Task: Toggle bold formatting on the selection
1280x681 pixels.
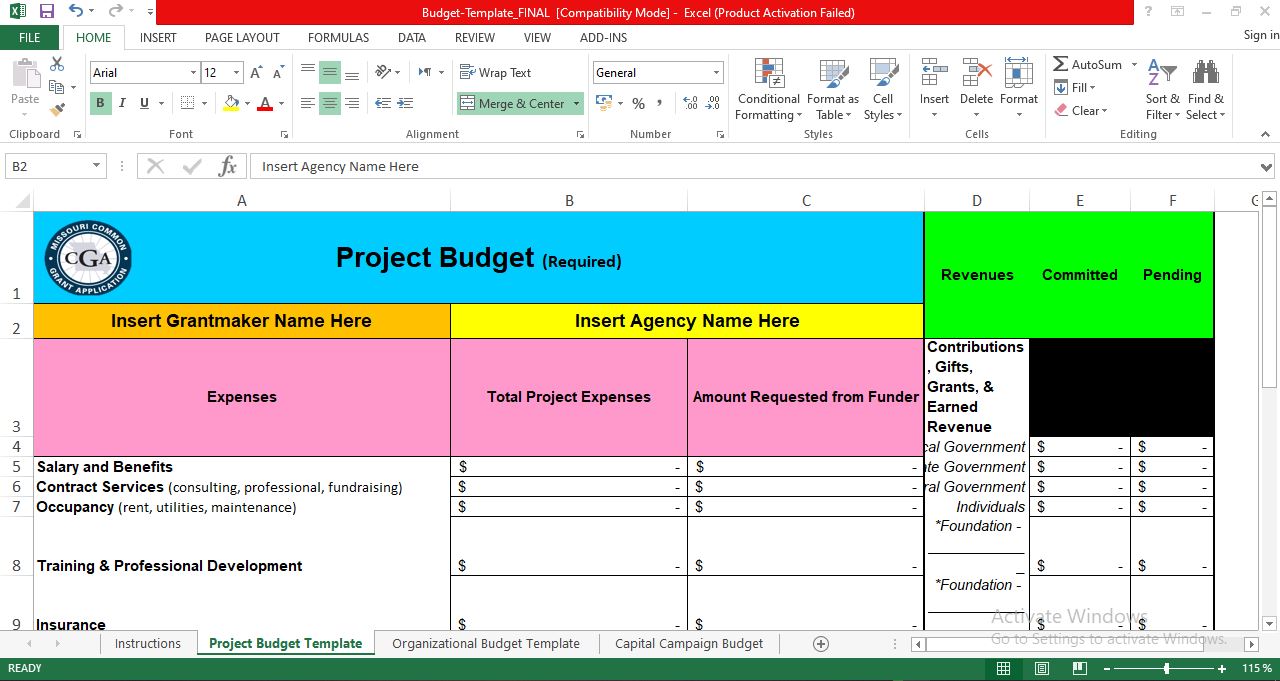Action: coord(100,103)
